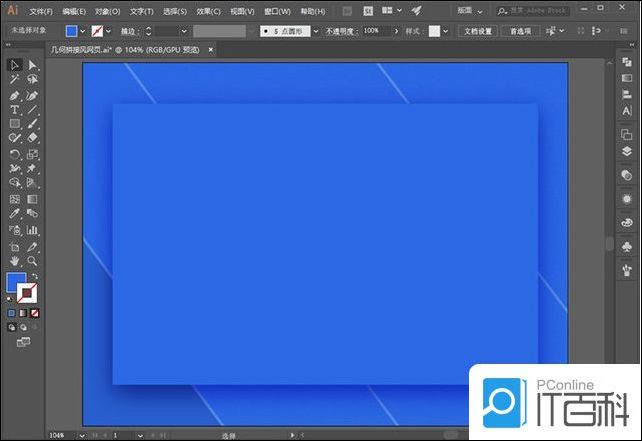This screenshot has height=441, width=642.
Task: Select the Symbol Sprayer tool
Action: pos(15,230)
